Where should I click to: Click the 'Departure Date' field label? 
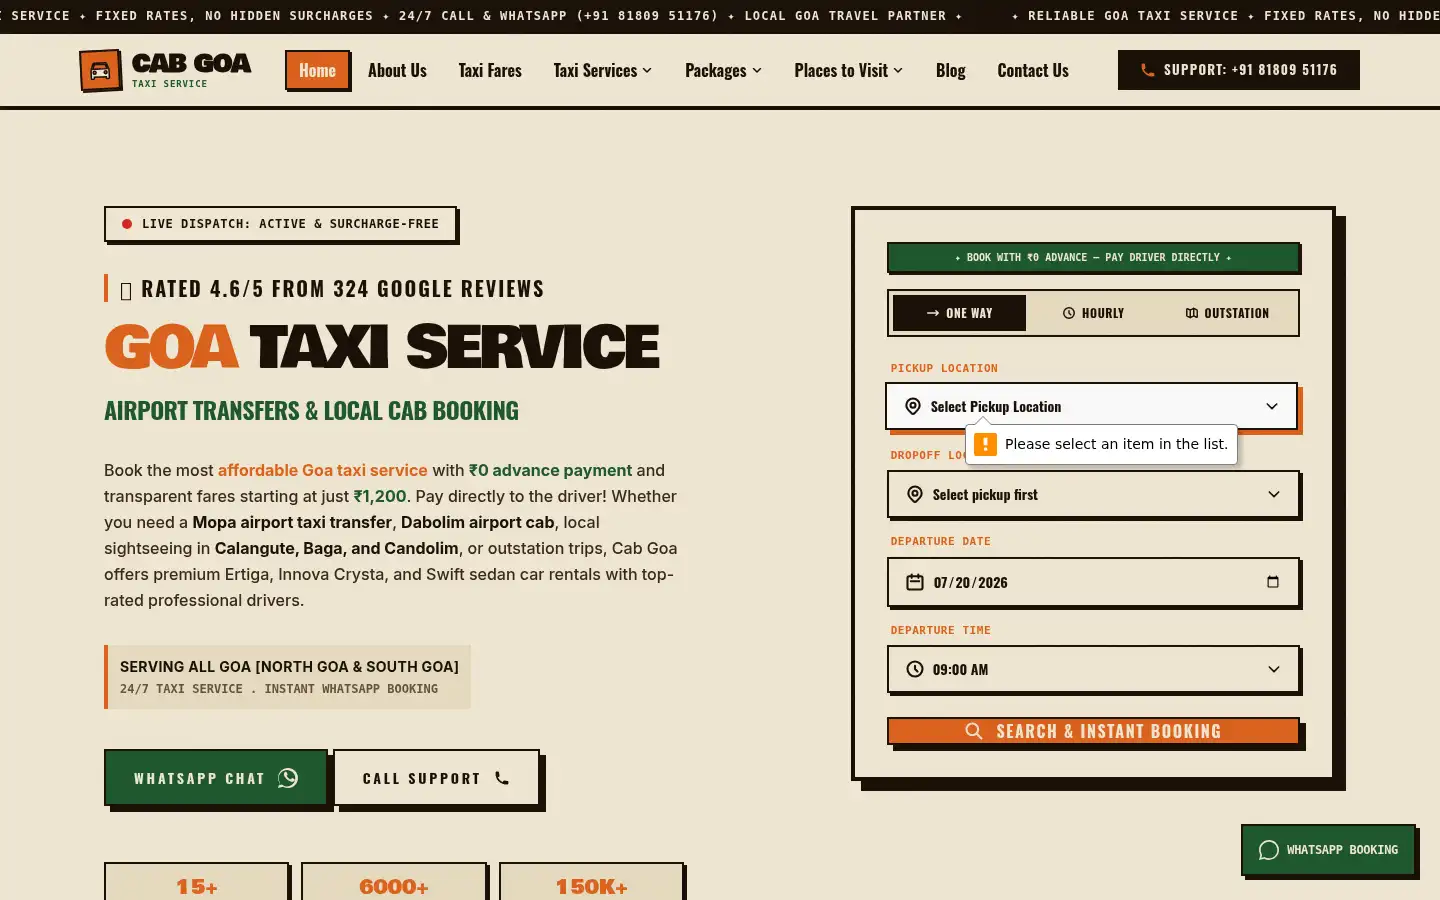coord(940,541)
